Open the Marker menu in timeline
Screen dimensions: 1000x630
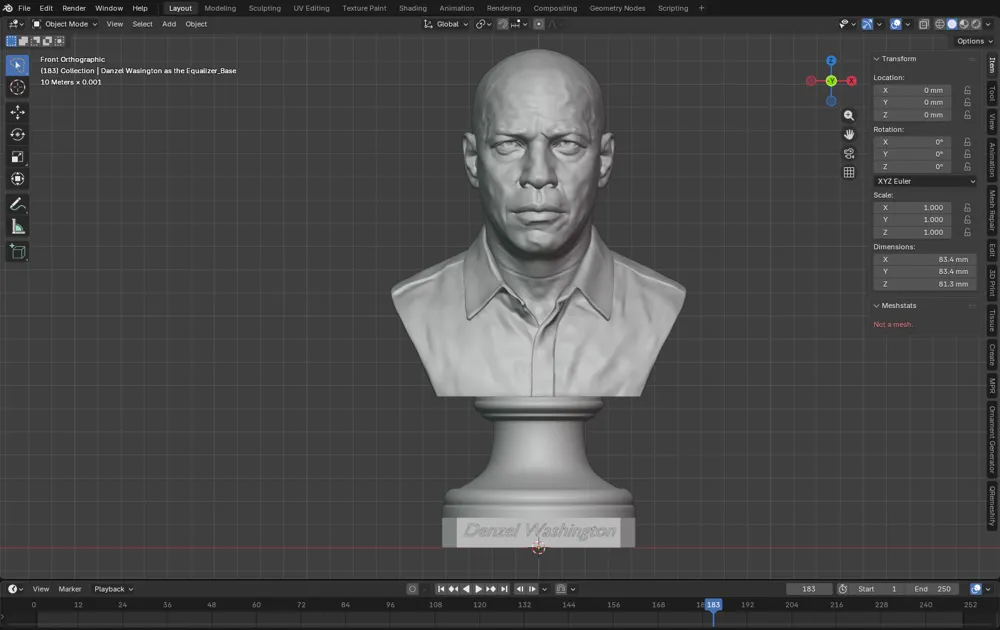70,589
